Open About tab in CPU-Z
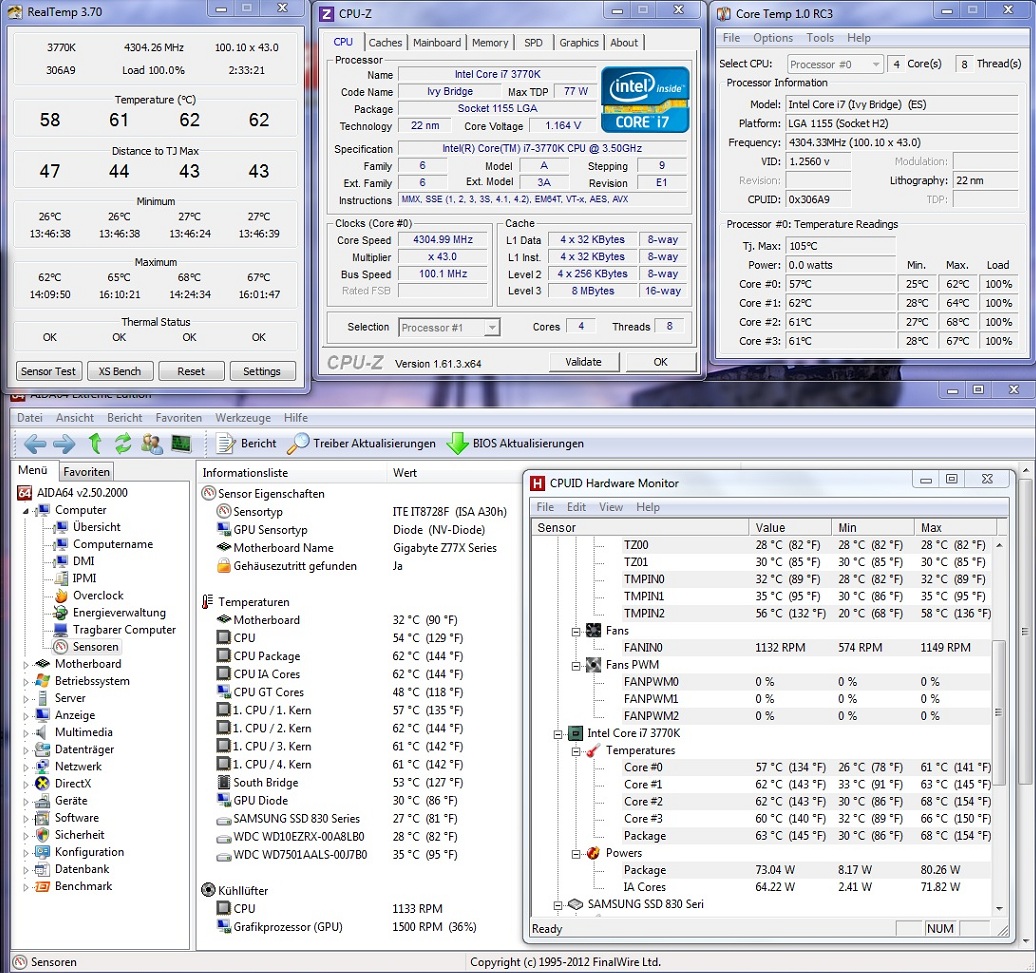Screen dimensions: 1036x973 [x=624, y=43]
